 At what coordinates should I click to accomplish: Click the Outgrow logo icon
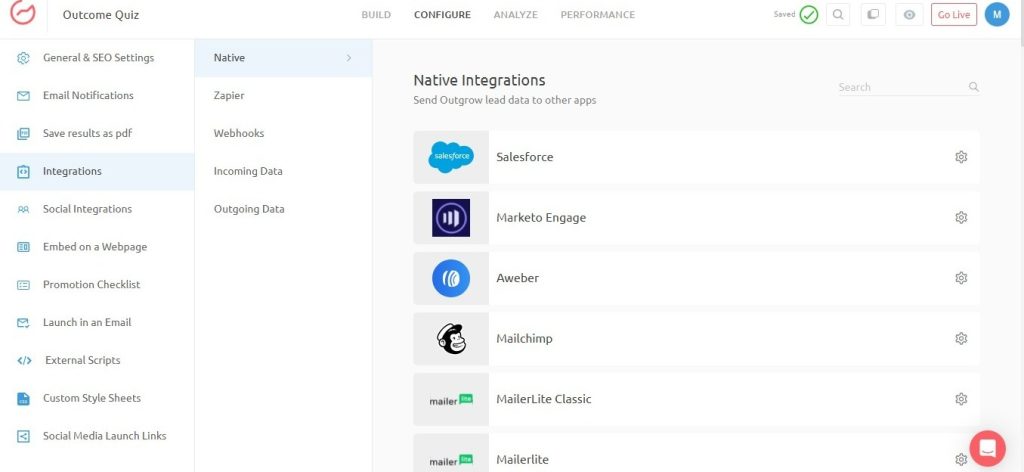click(x=23, y=15)
